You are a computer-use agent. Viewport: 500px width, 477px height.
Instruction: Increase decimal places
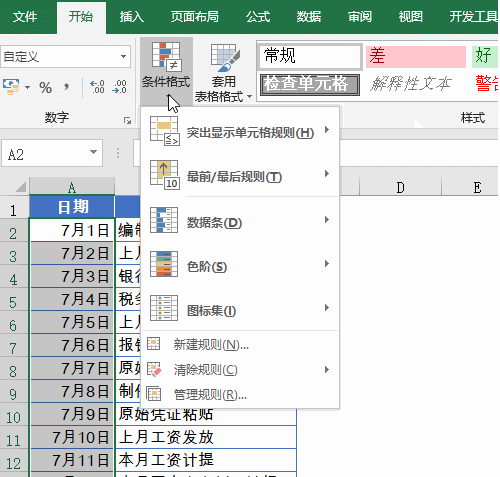(x=97, y=87)
